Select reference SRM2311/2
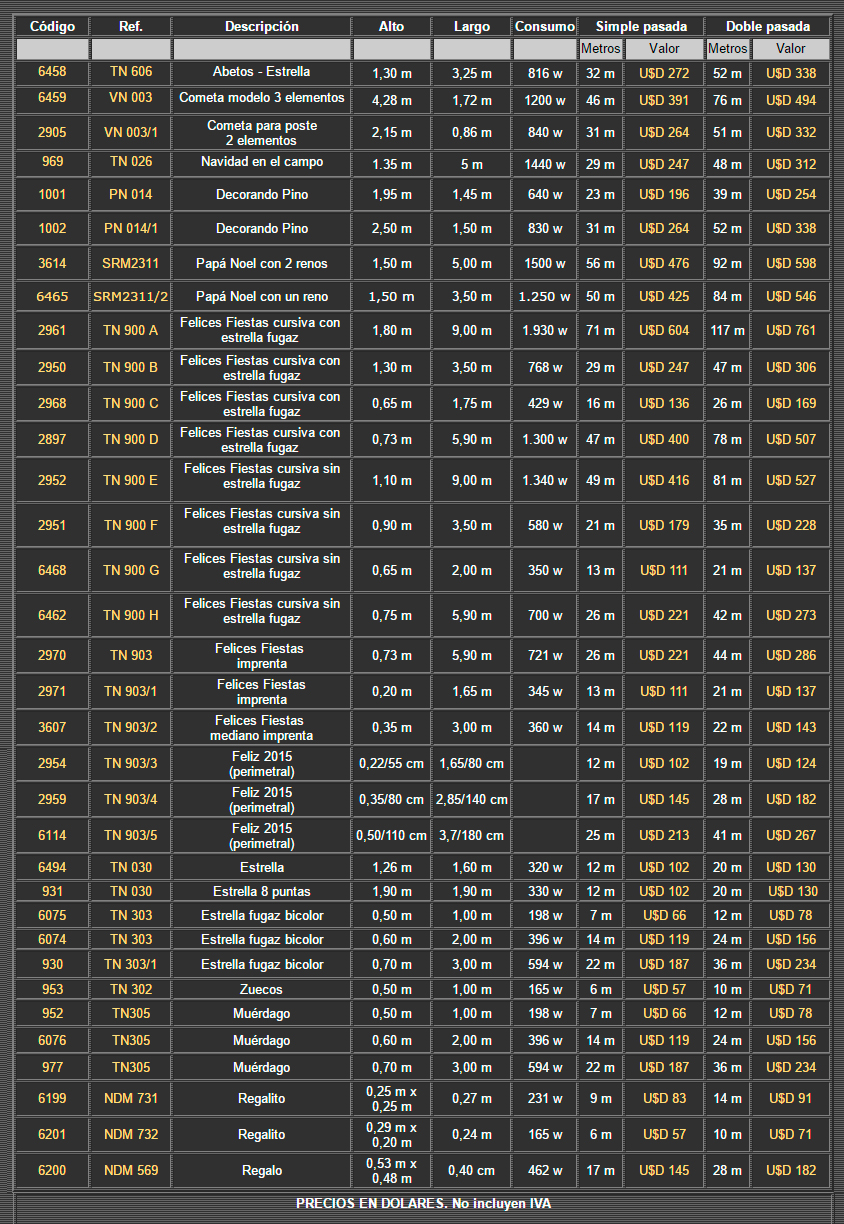The height and width of the screenshot is (1224, 844). 131,297
